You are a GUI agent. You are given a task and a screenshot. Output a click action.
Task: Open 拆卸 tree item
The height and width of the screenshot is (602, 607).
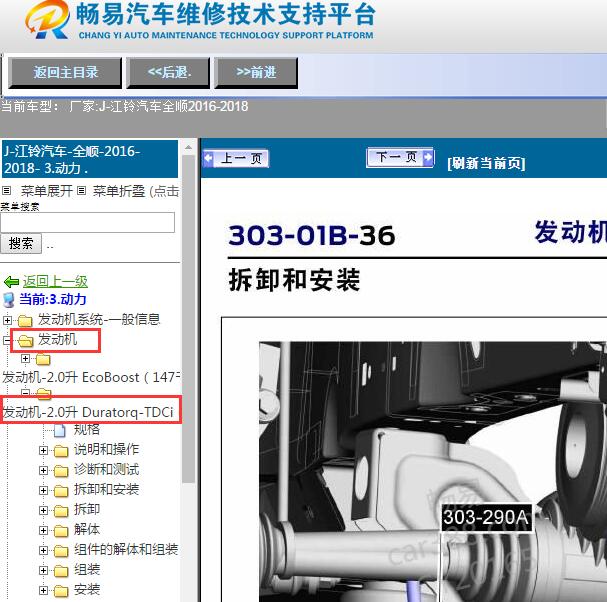(x=87, y=509)
